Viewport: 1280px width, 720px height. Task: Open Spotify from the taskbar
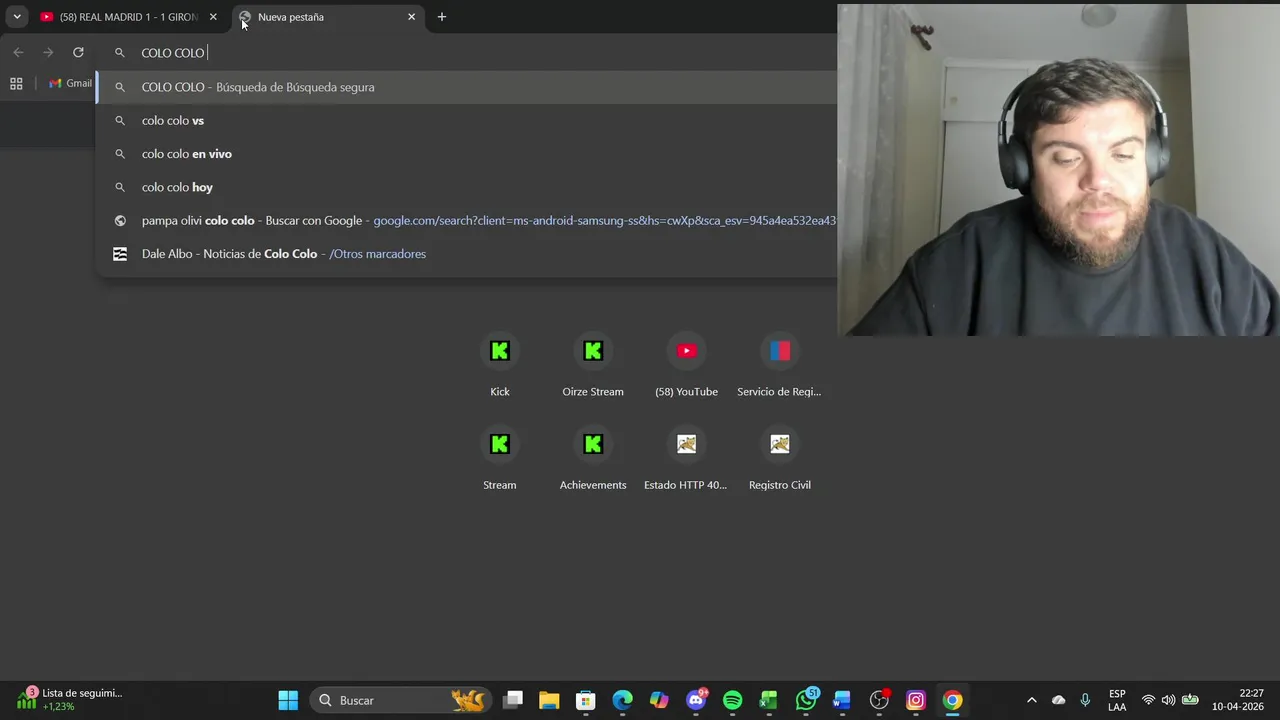[732, 700]
